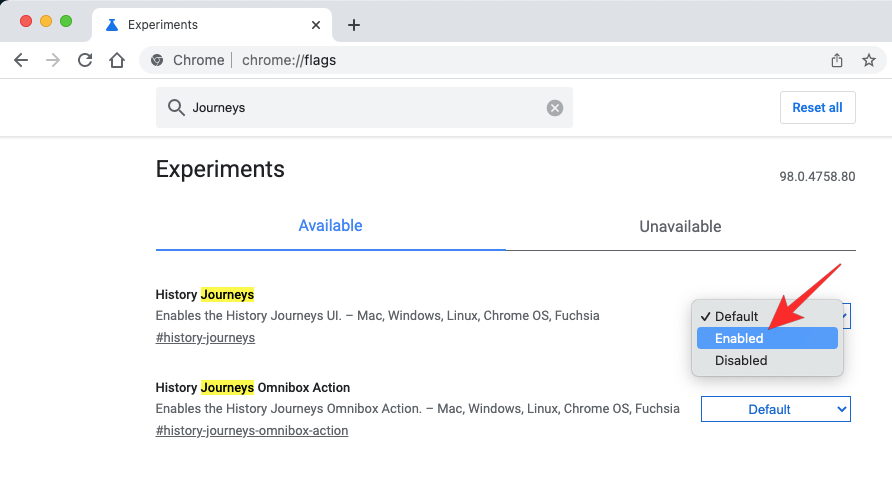Go to the Chrome home page icon
This screenshot has height=480, width=892.
point(117,60)
